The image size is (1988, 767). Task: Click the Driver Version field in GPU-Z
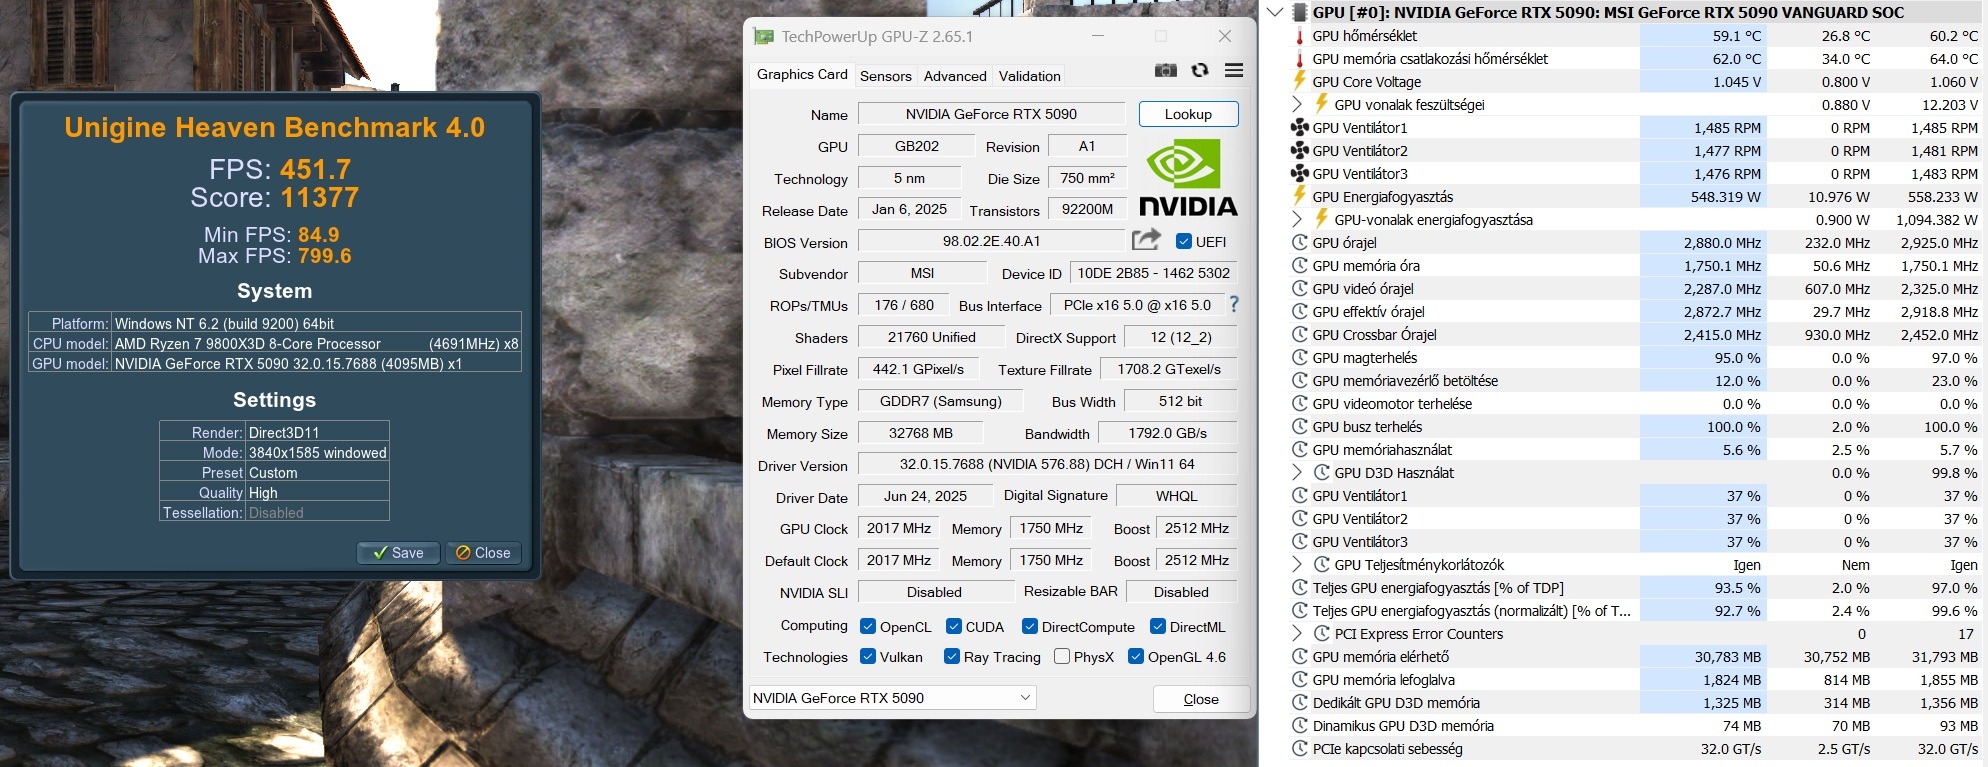tap(1047, 464)
